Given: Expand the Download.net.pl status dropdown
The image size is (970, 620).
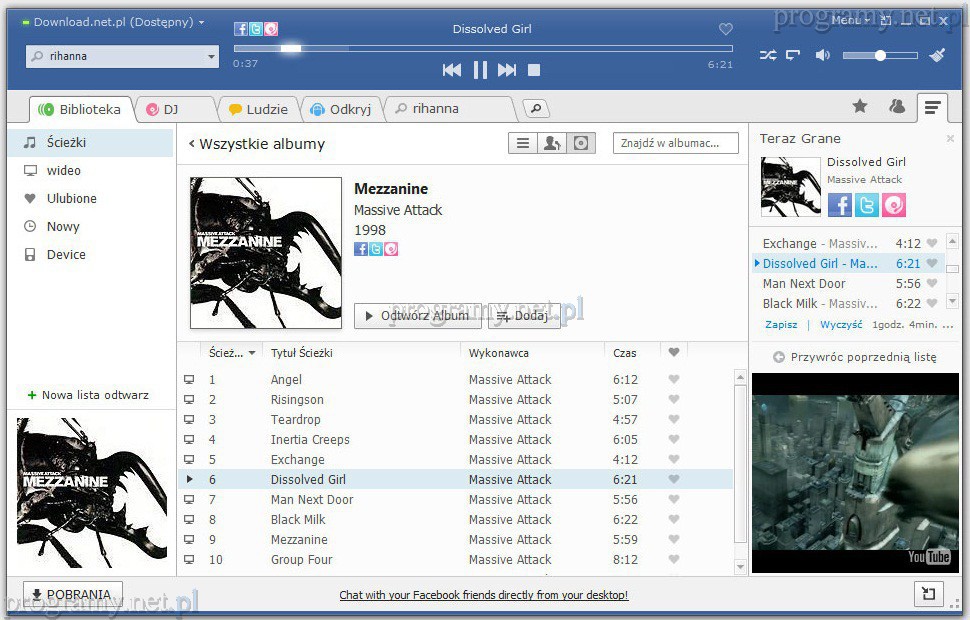Looking at the screenshot, I should point(201,22).
